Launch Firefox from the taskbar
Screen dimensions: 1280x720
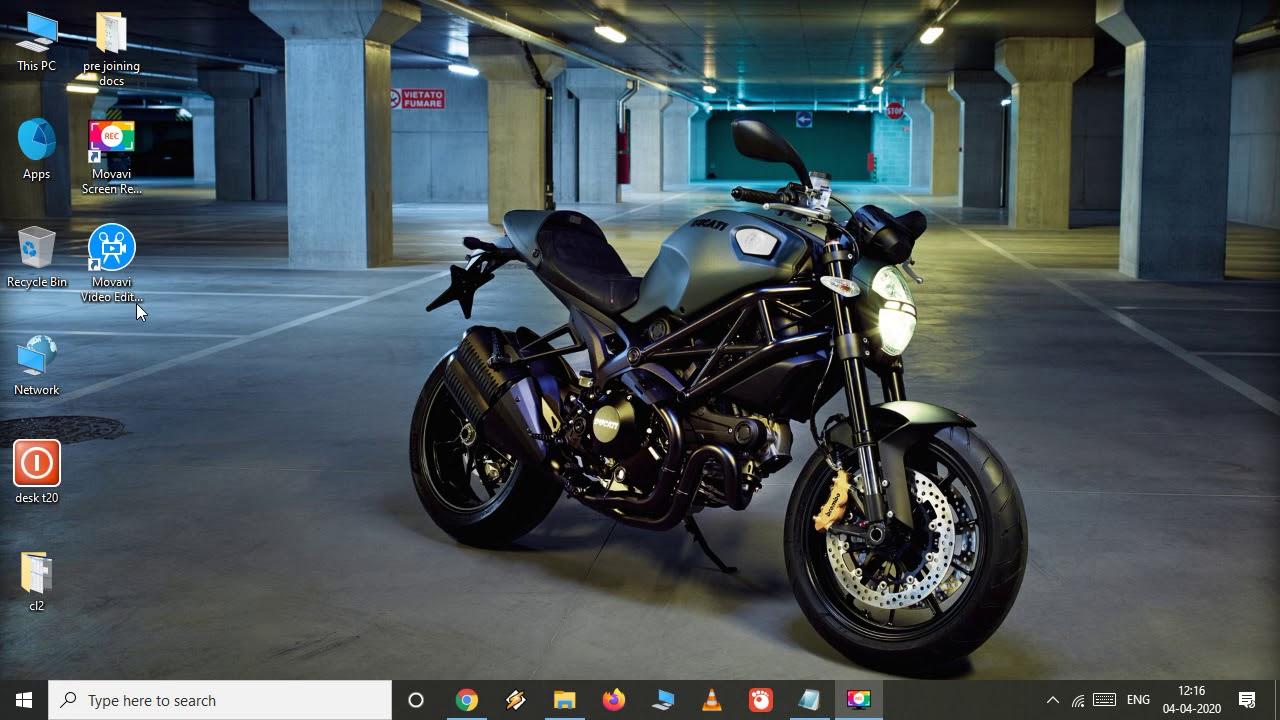614,700
